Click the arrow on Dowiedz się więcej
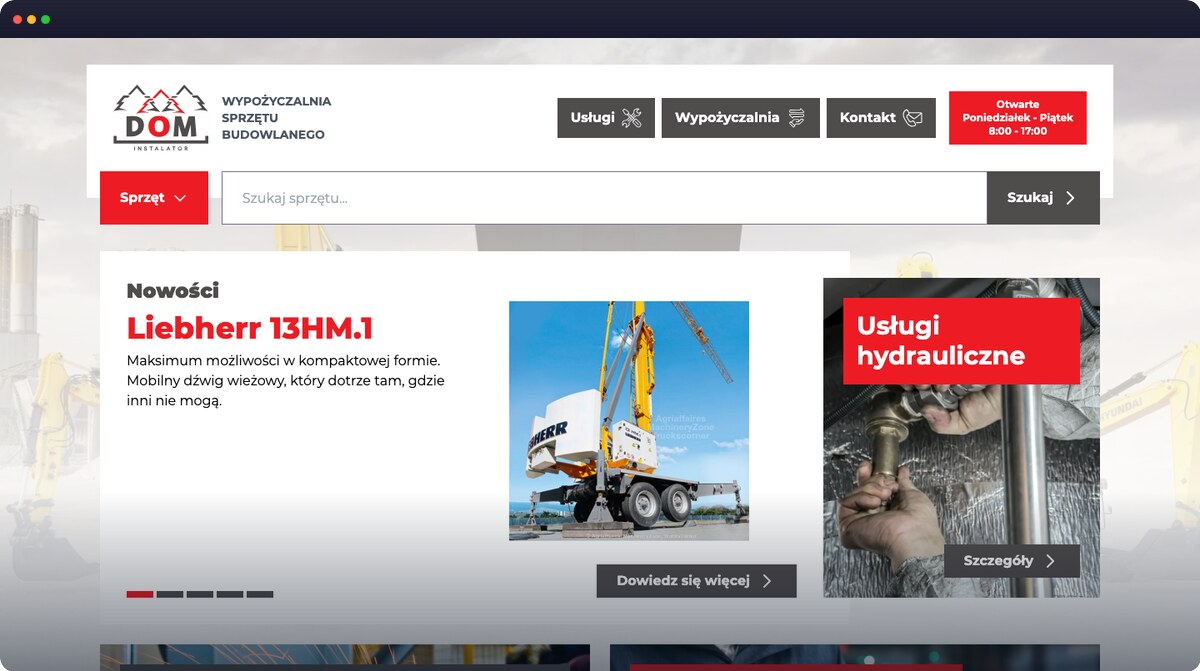1200x671 pixels. [x=767, y=581]
